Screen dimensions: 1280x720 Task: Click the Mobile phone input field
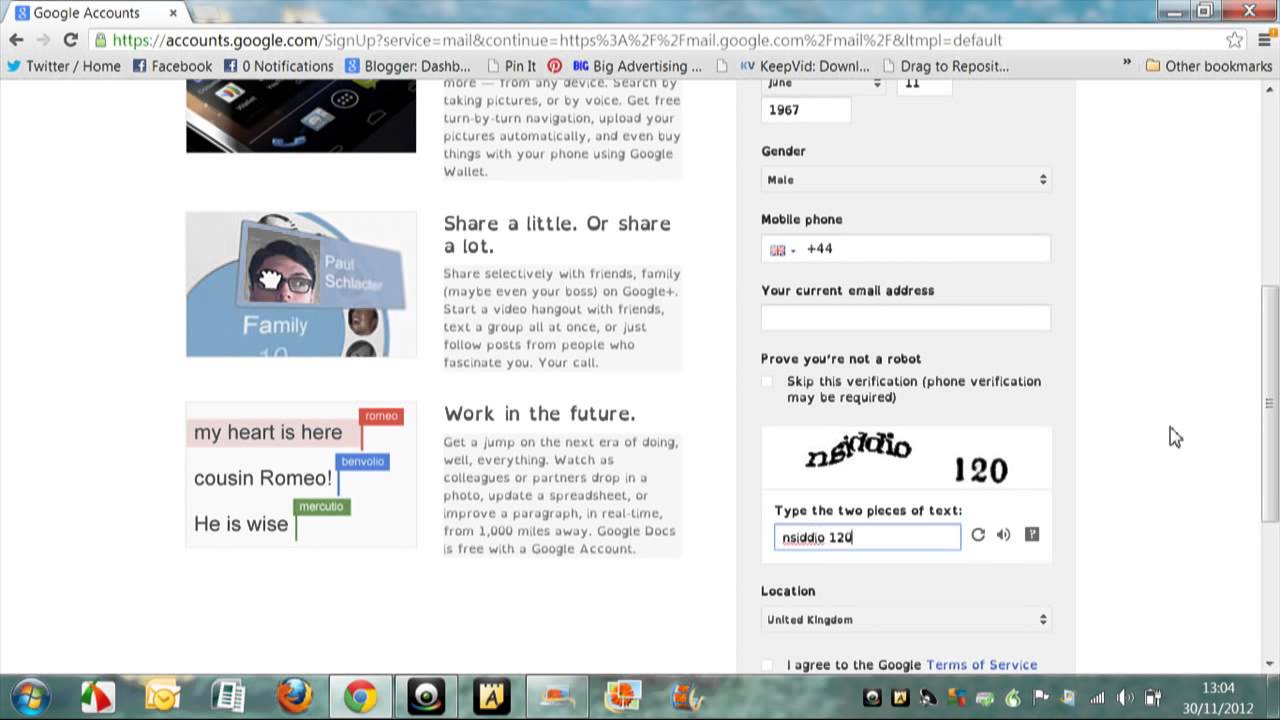(x=906, y=249)
